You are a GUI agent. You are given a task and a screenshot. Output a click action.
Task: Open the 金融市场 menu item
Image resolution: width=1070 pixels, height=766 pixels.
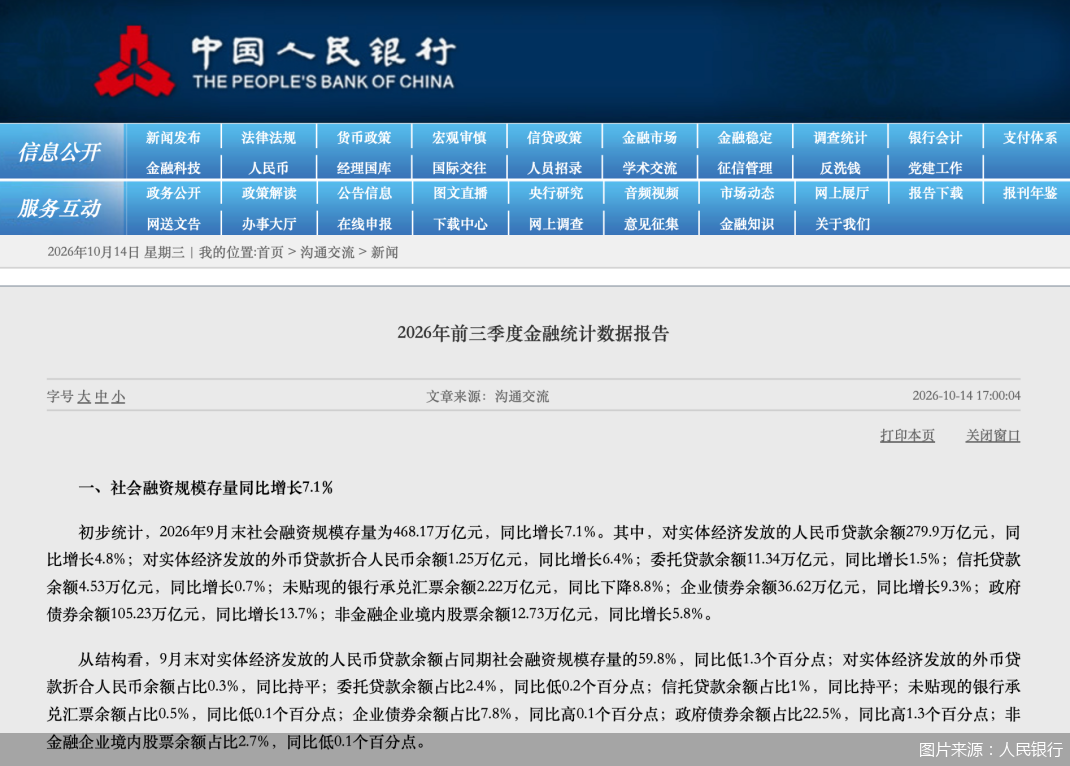(650, 138)
